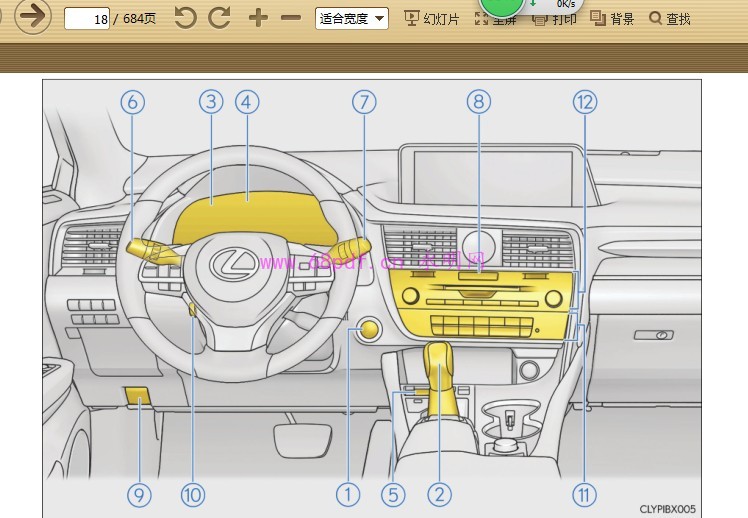Zoom in with the plus icon

point(258,18)
